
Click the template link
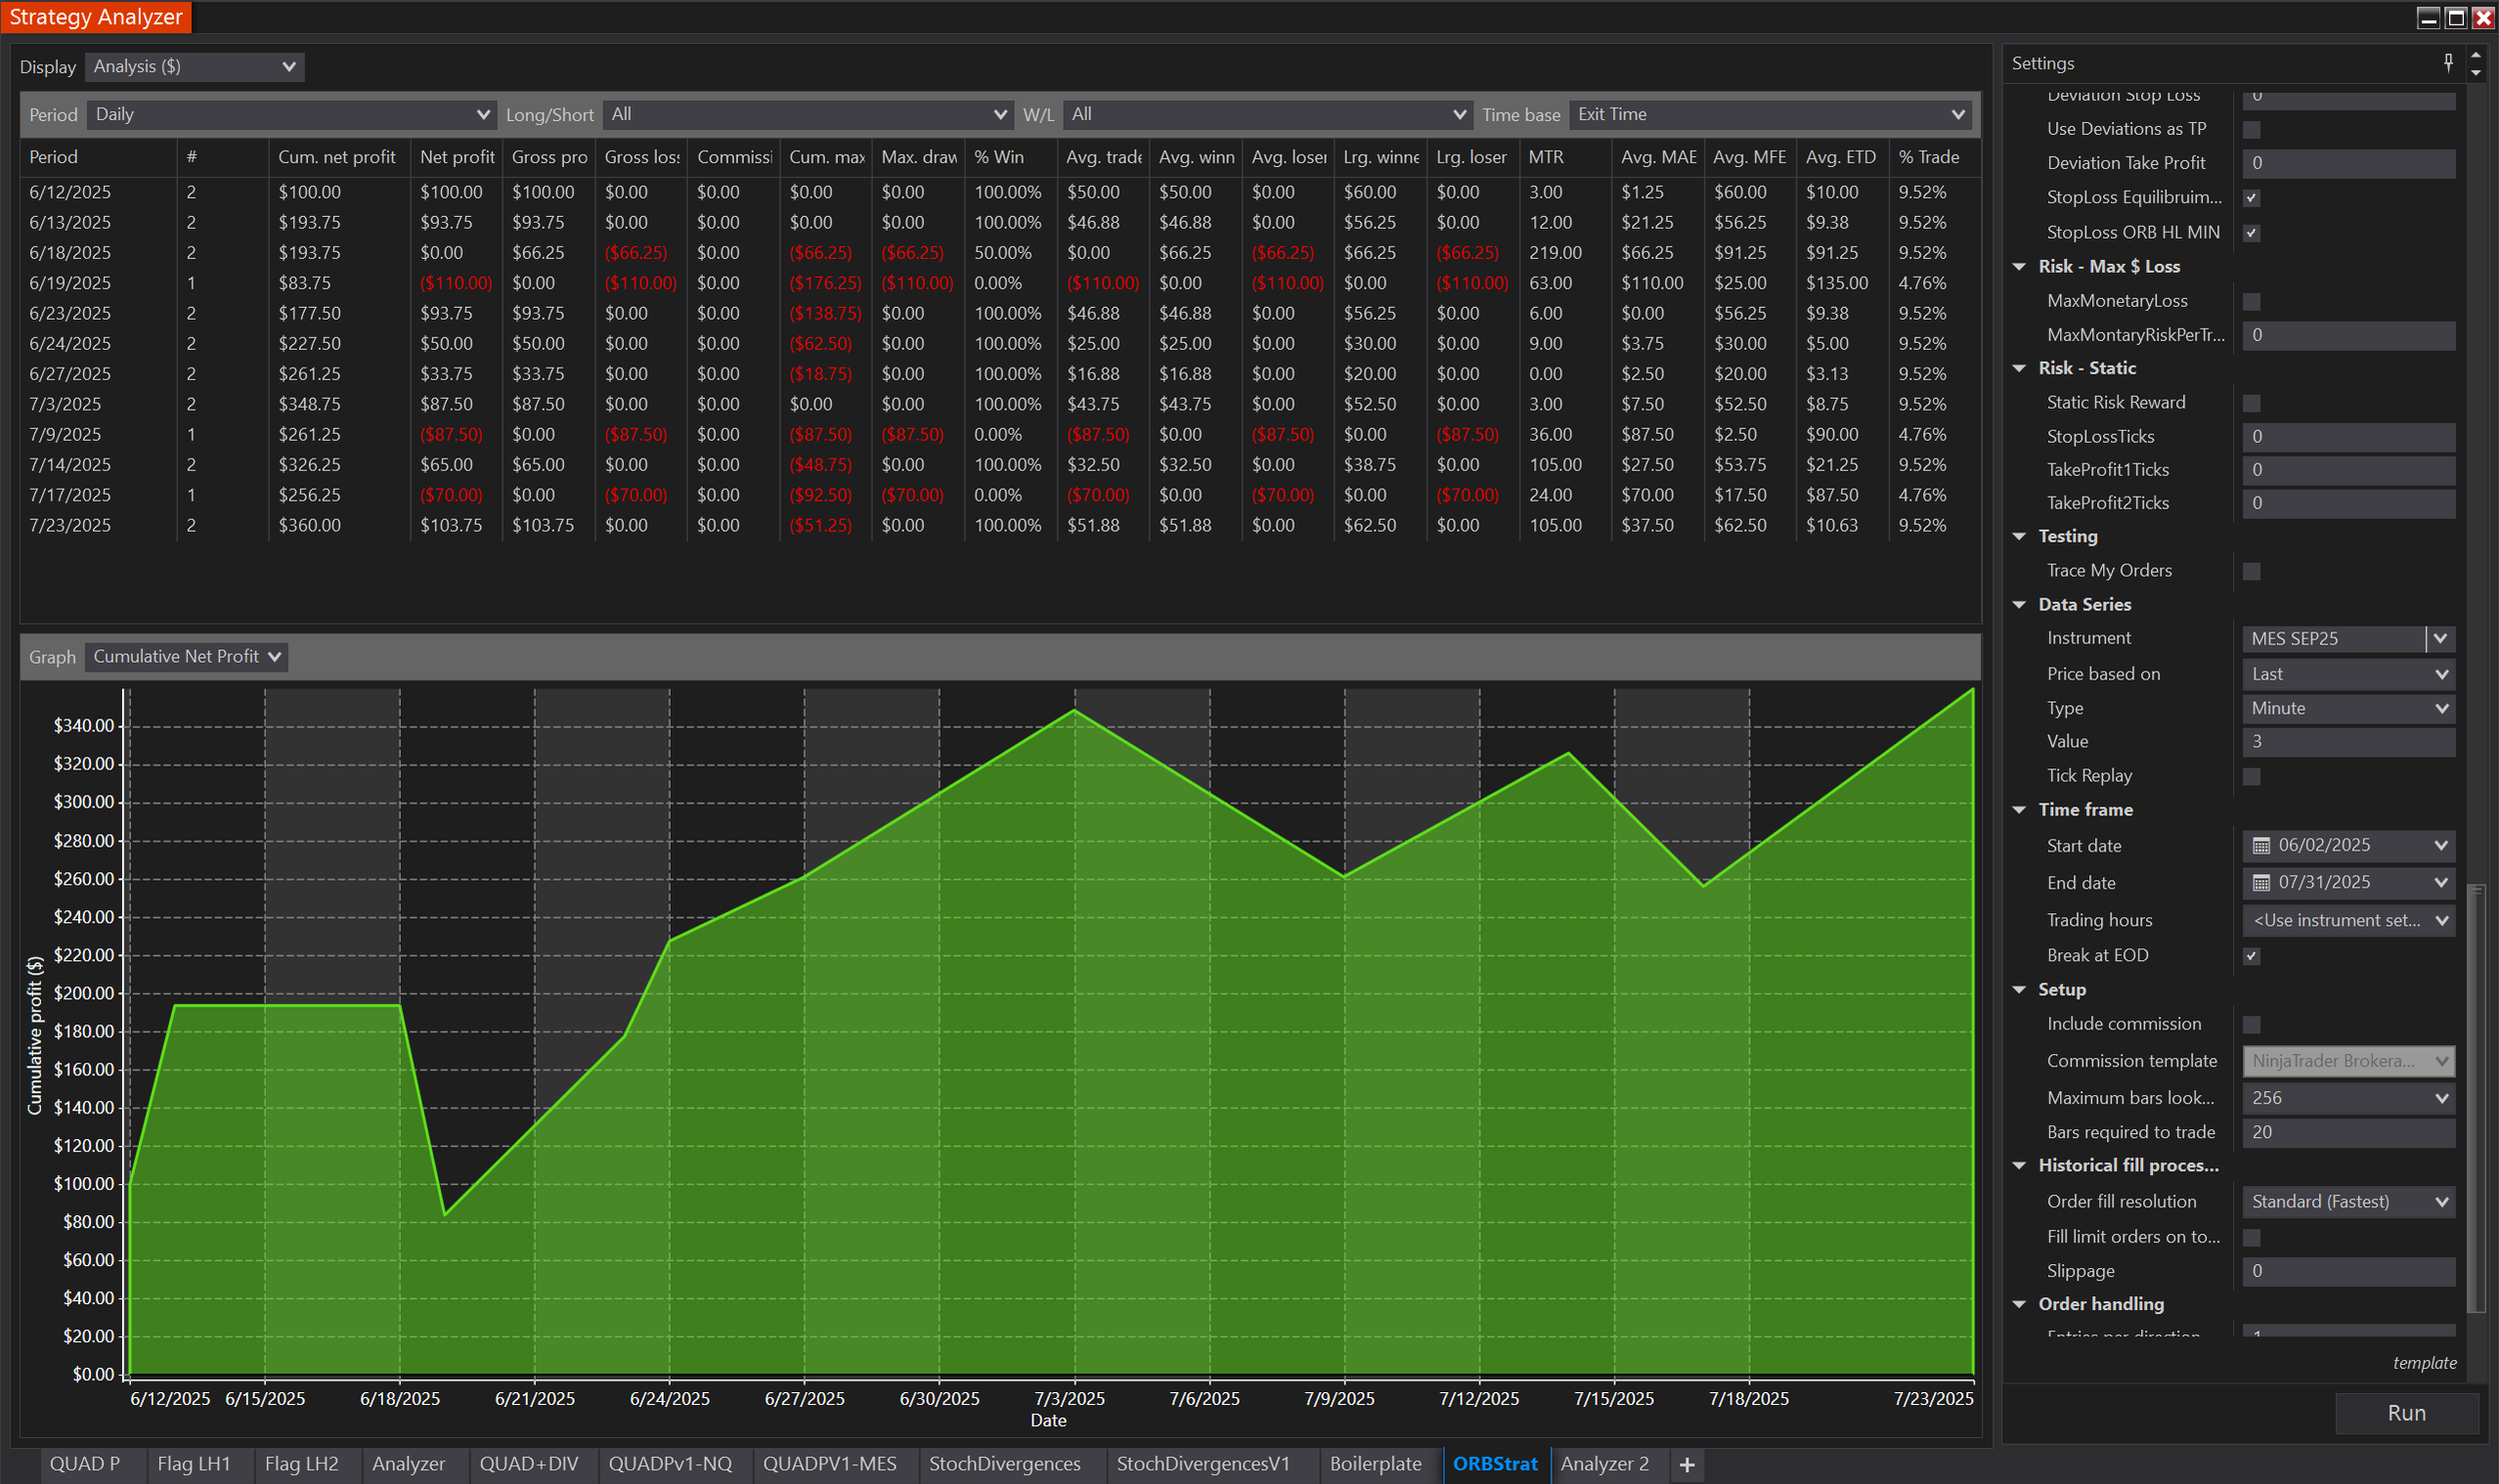pos(2424,1363)
